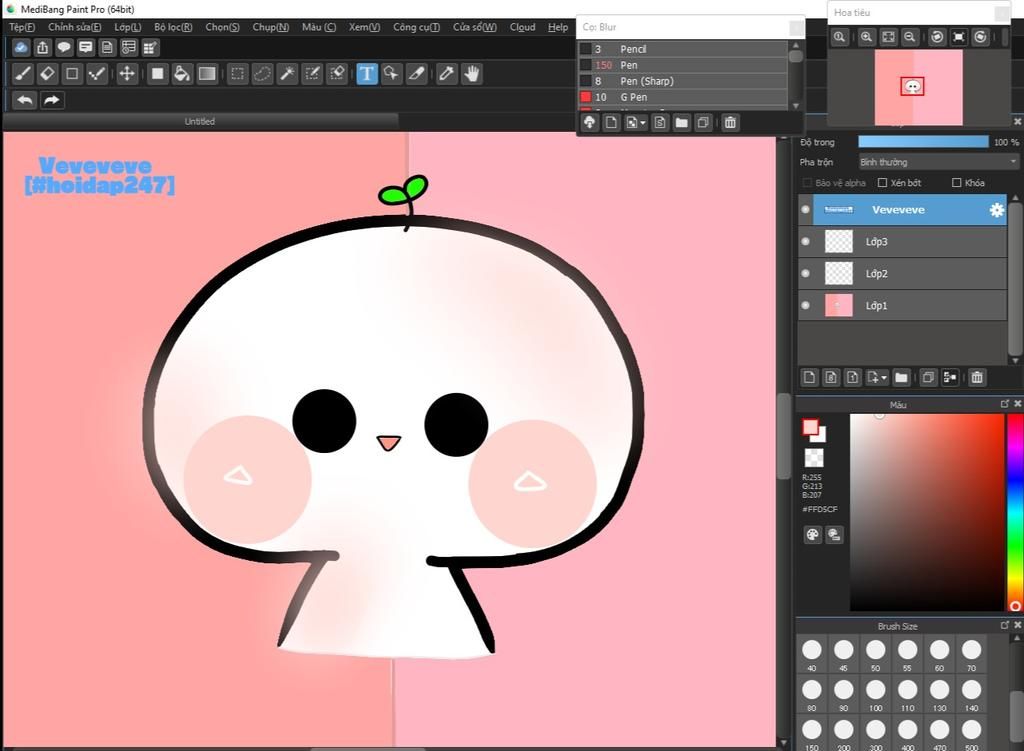Click the Redo arrow
Image resolution: width=1024 pixels, height=751 pixels.
pos(52,100)
